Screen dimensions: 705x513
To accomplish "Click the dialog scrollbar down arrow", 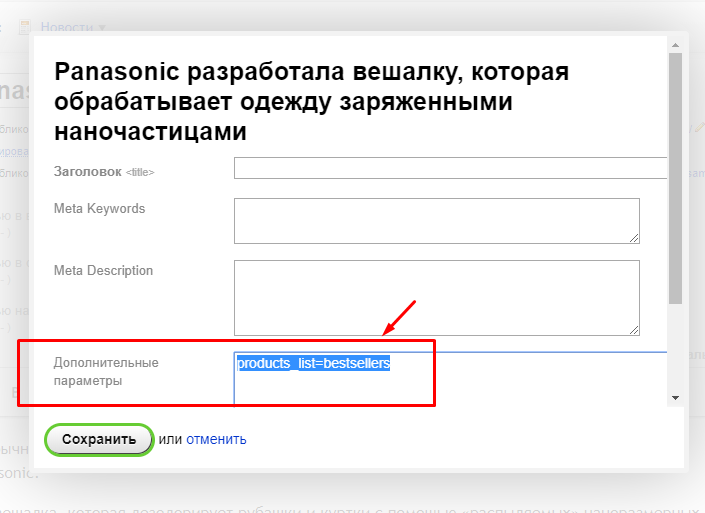I will (x=676, y=397).
